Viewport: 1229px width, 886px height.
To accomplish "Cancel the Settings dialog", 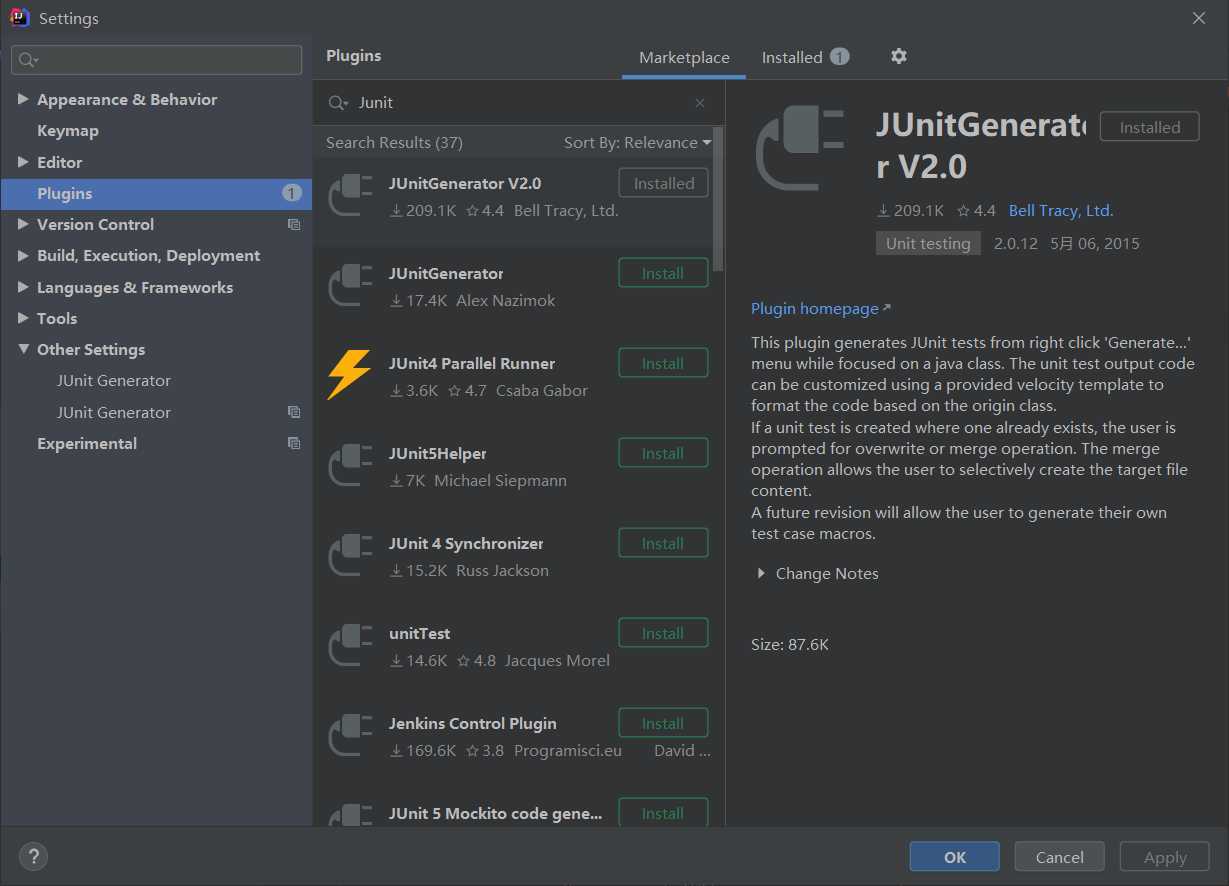I will (x=1059, y=857).
